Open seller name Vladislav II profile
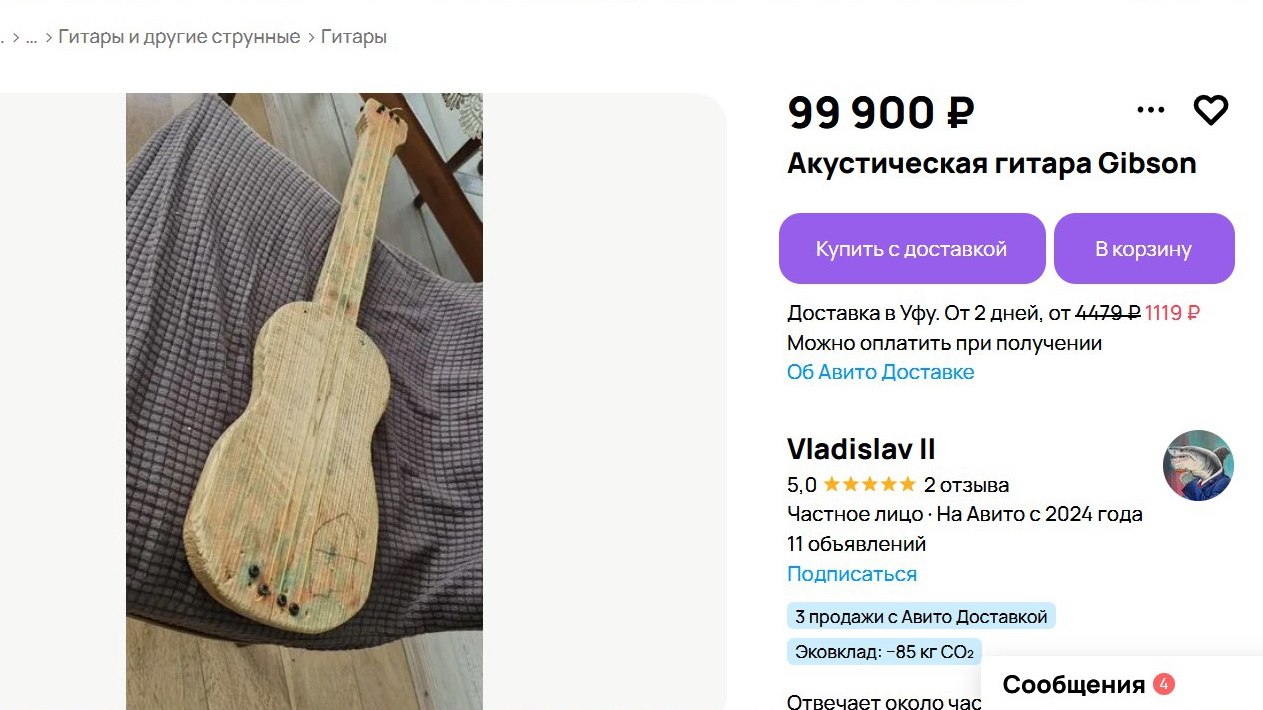The width and height of the screenshot is (1263, 710). (x=861, y=449)
